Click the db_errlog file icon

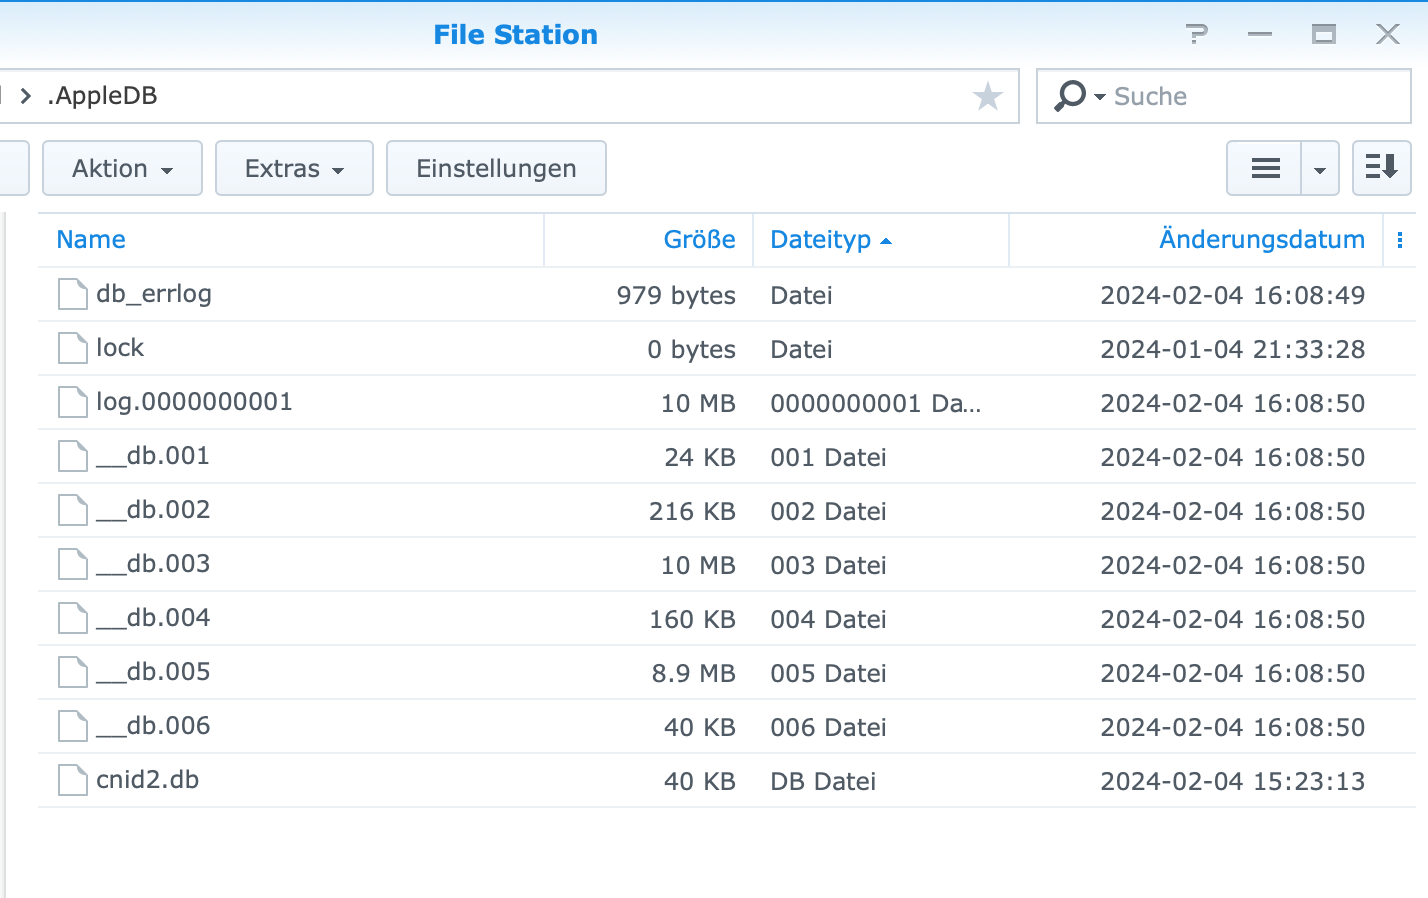point(73,295)
